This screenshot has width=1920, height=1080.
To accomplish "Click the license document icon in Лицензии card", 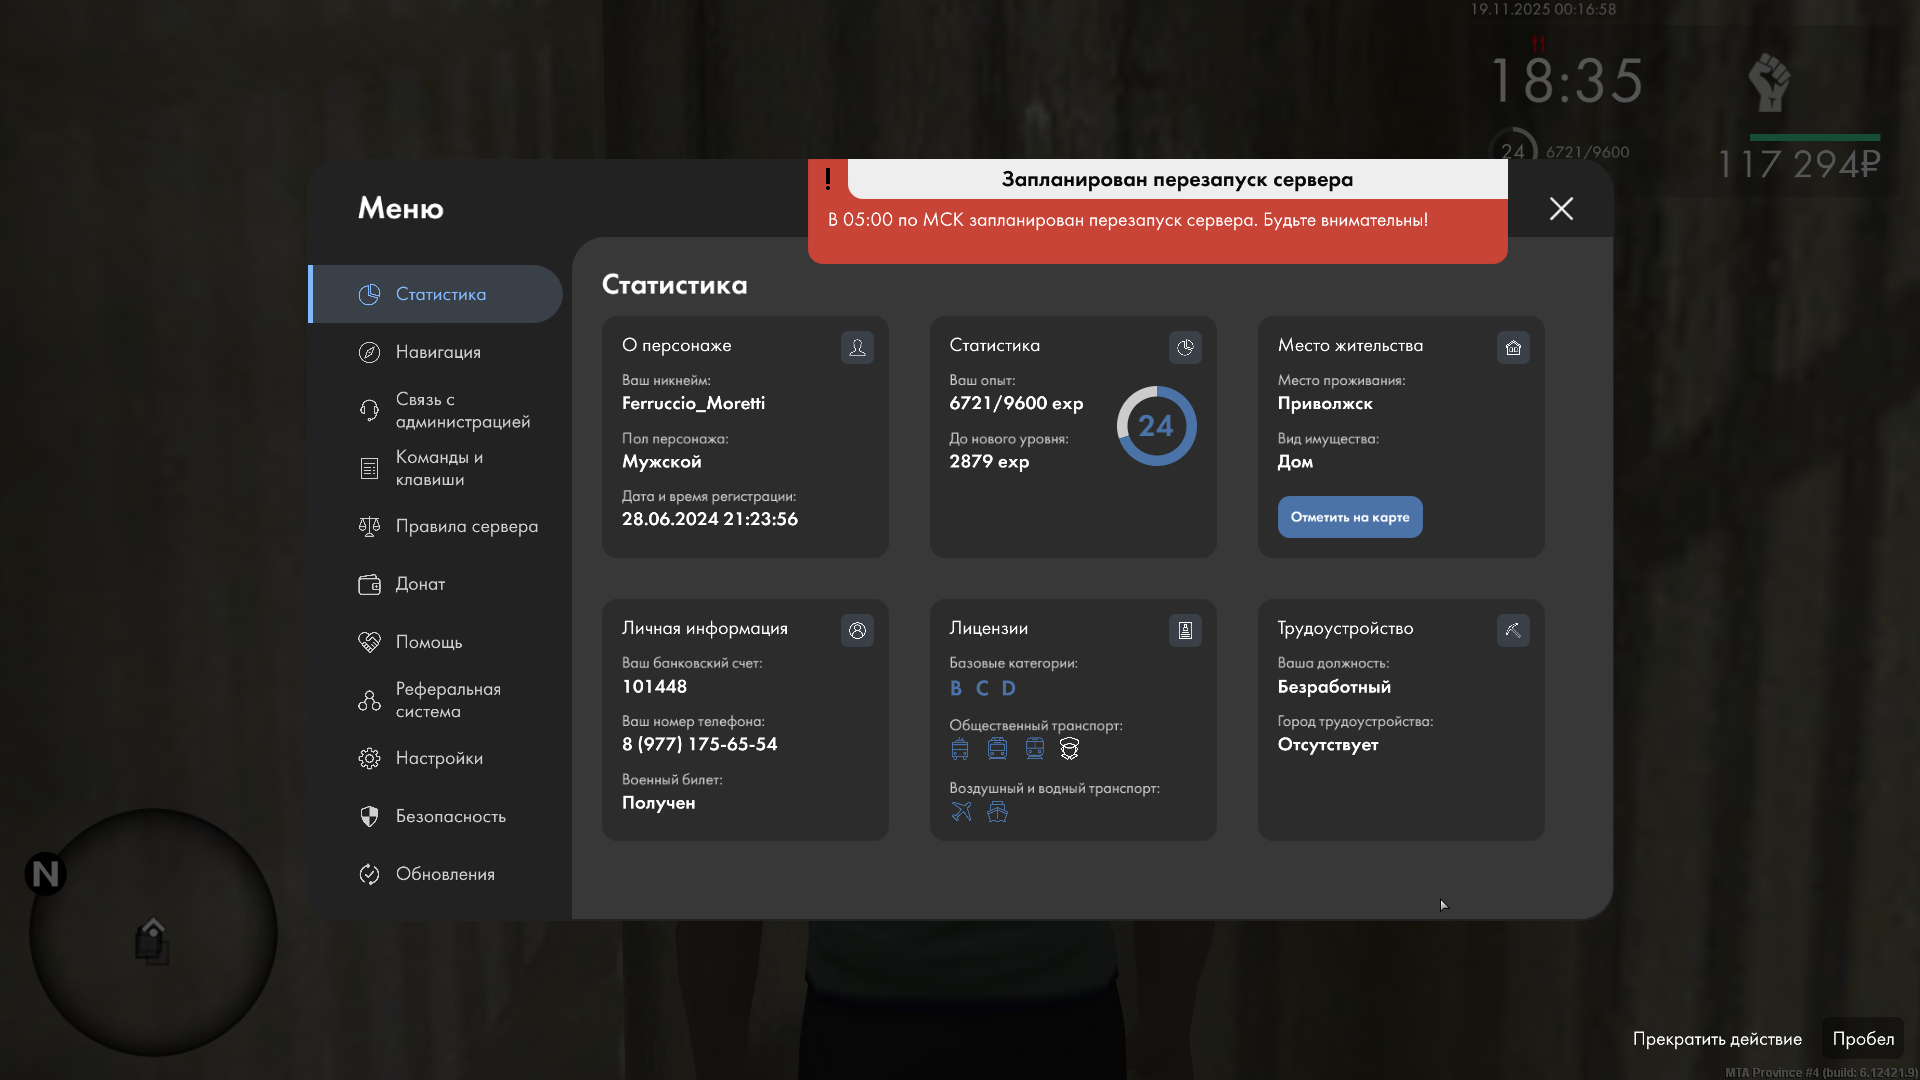I will point(1185,630).
